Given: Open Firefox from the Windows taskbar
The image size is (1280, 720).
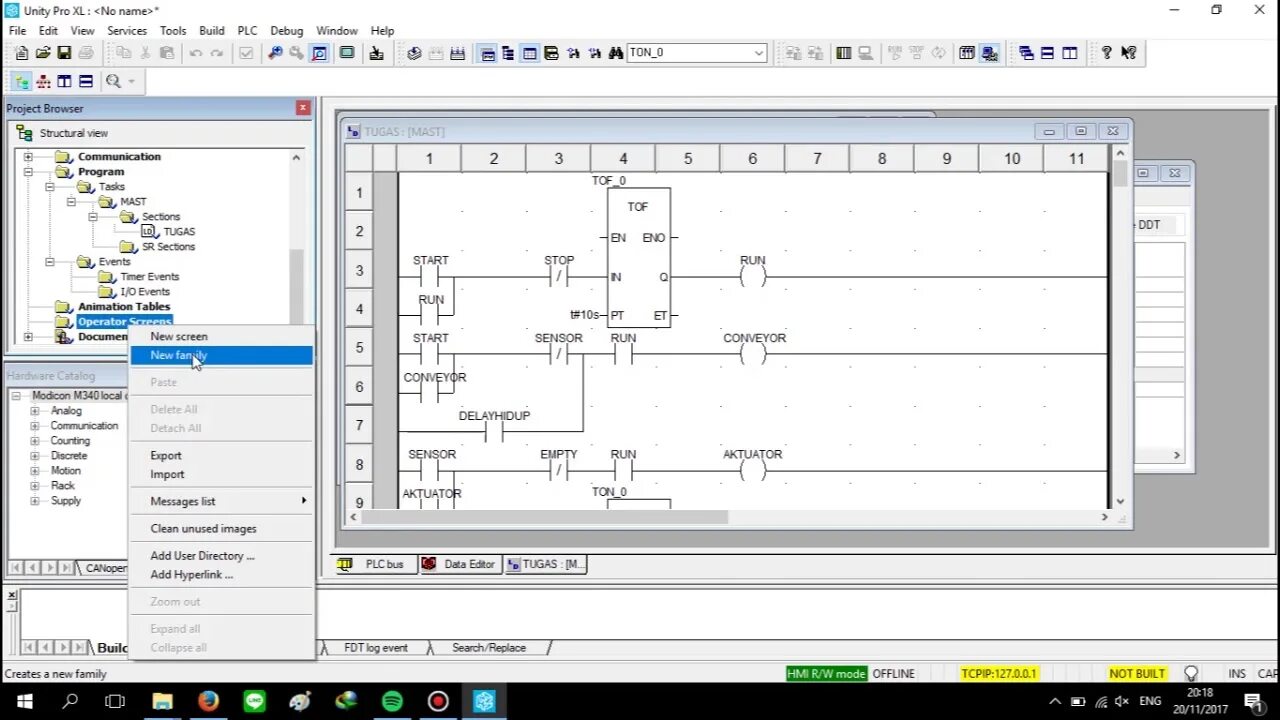Looking at the screenshot, I should (208, 702).
